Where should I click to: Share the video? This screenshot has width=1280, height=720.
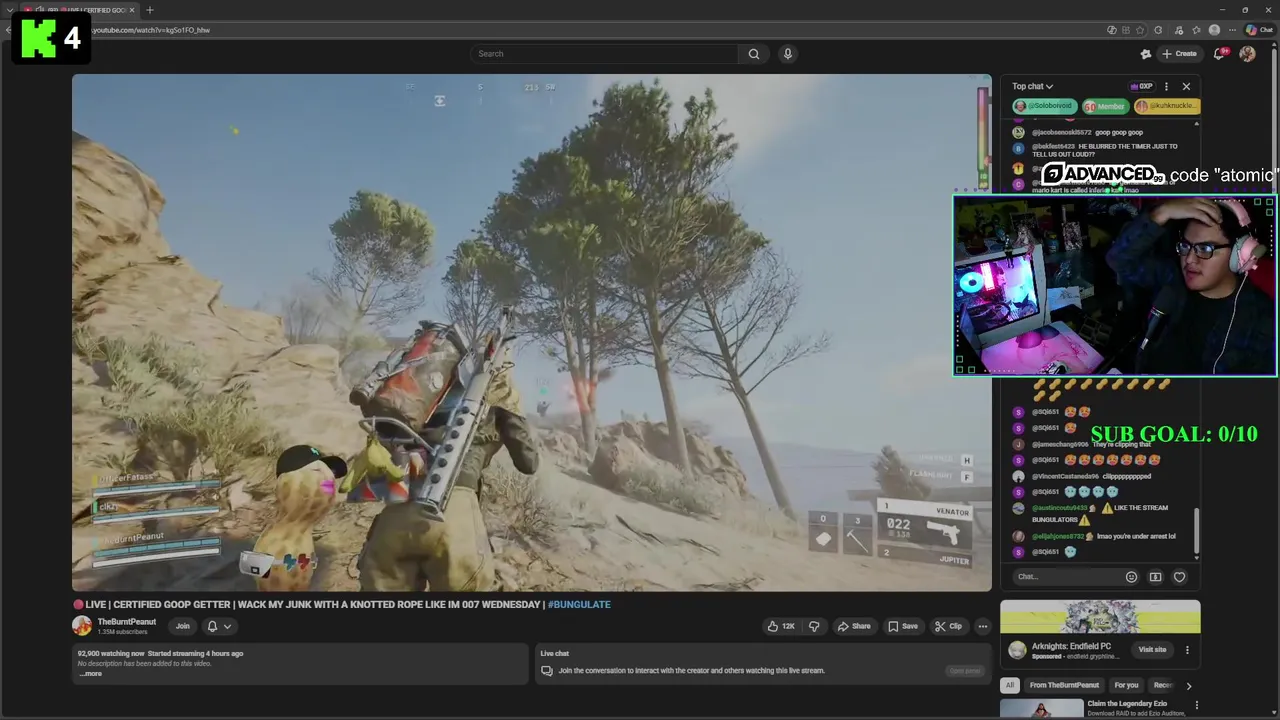pos(854,626)
